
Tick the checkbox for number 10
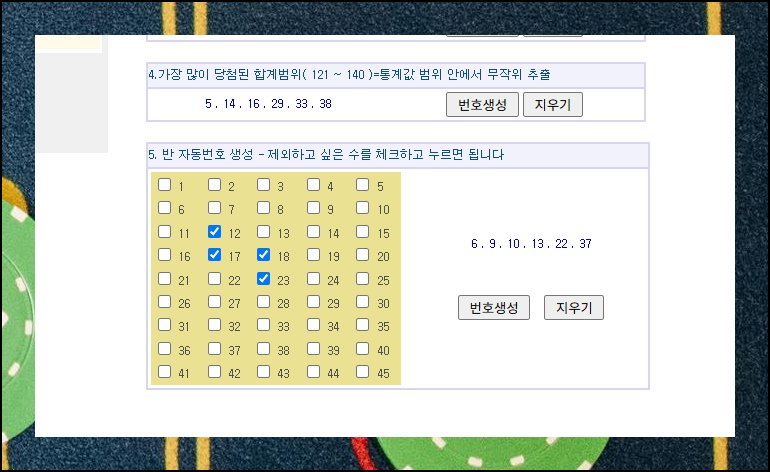click(362, 208)
